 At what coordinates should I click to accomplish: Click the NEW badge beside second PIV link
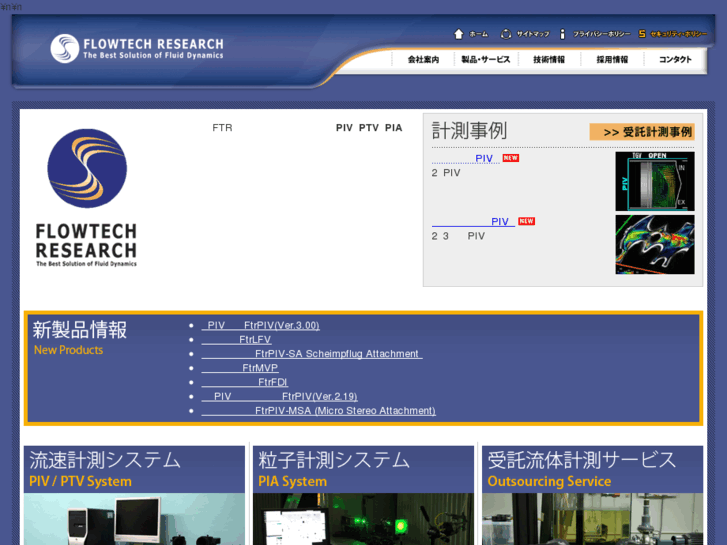(x=526, y=221)
